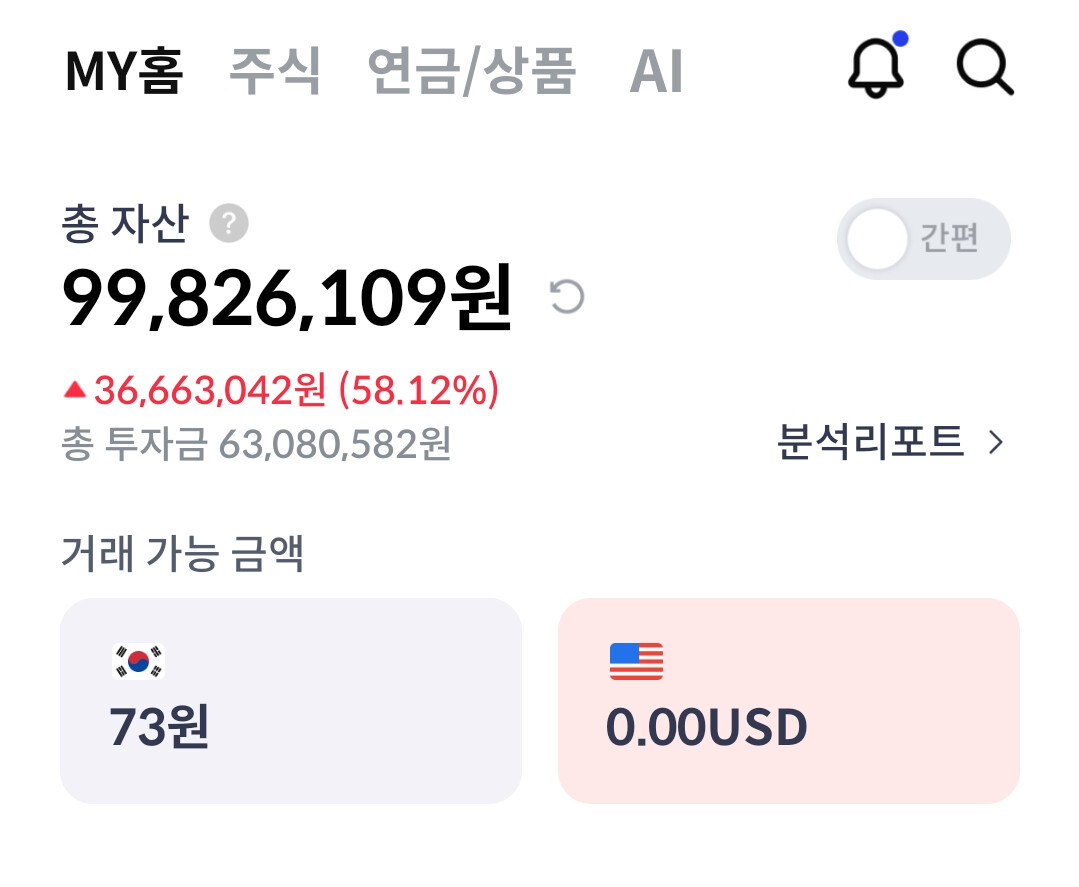This screenshot has width=1079, height=887.
Task: Open the notifications bell icon
Action: [x=876, y=68]
